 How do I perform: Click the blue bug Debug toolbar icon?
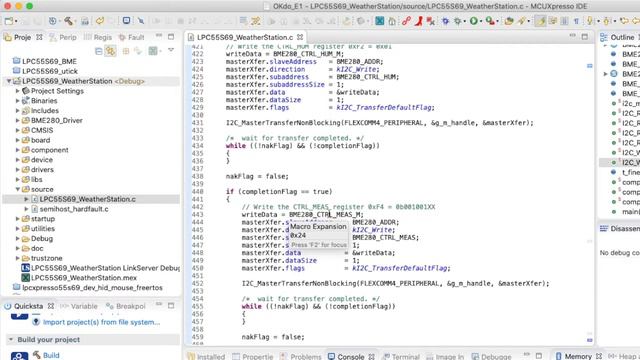pyautogui.click(x=445, y=21)
